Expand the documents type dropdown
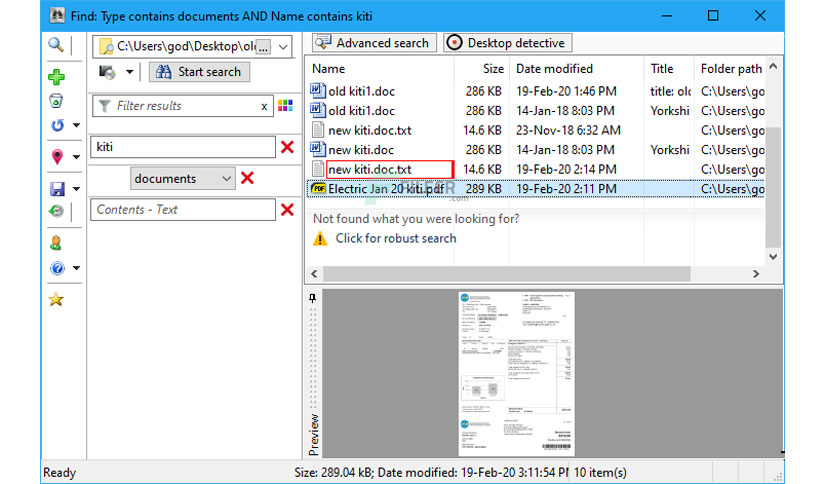This screenshot has height=484, width=836. pos(227,179)
